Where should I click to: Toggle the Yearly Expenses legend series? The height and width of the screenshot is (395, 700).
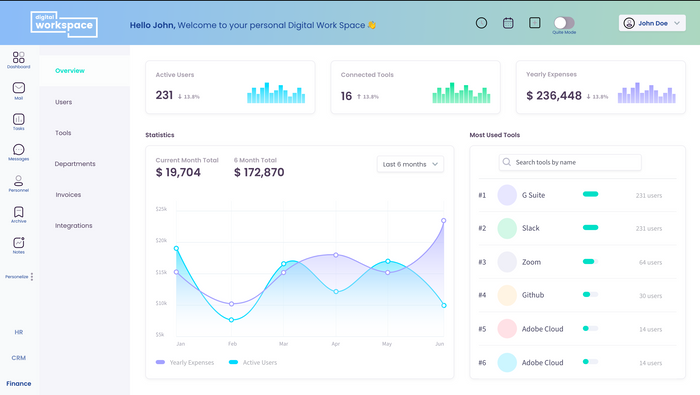(185, 362)
